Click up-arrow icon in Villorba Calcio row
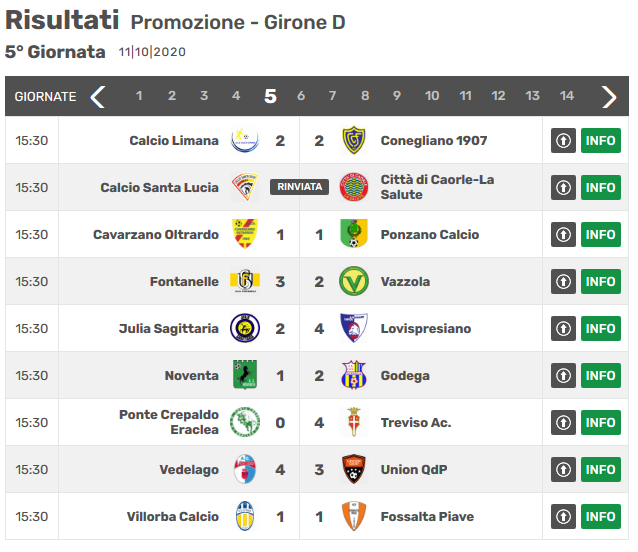 (563, 516)
